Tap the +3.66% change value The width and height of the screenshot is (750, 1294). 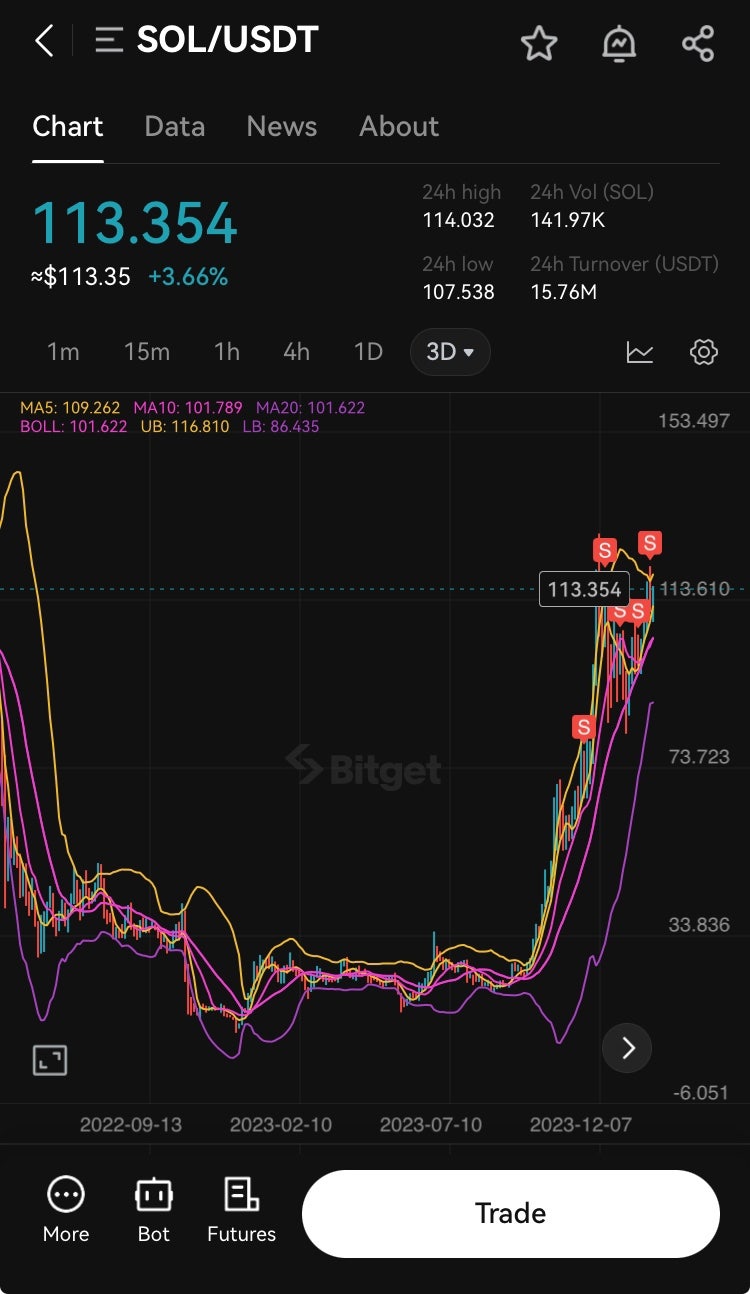coord(188,277)
